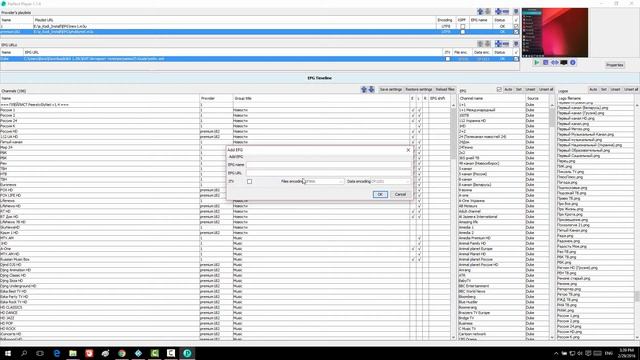Sort channels by Group title column
Screen dimensions: 640x360
tap(321, 98)
